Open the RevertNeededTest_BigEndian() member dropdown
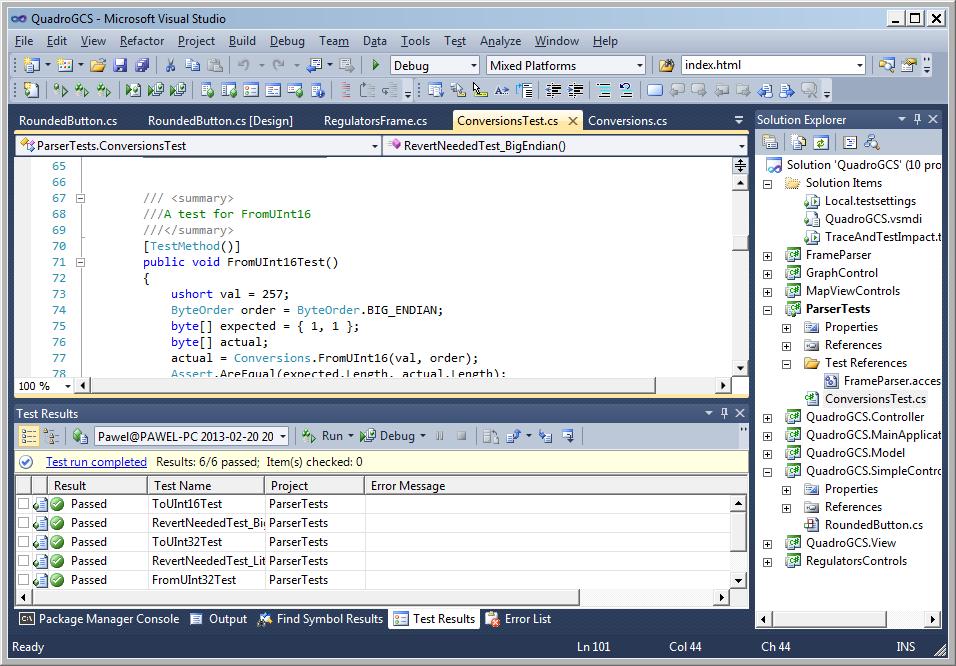 [741, 146]
